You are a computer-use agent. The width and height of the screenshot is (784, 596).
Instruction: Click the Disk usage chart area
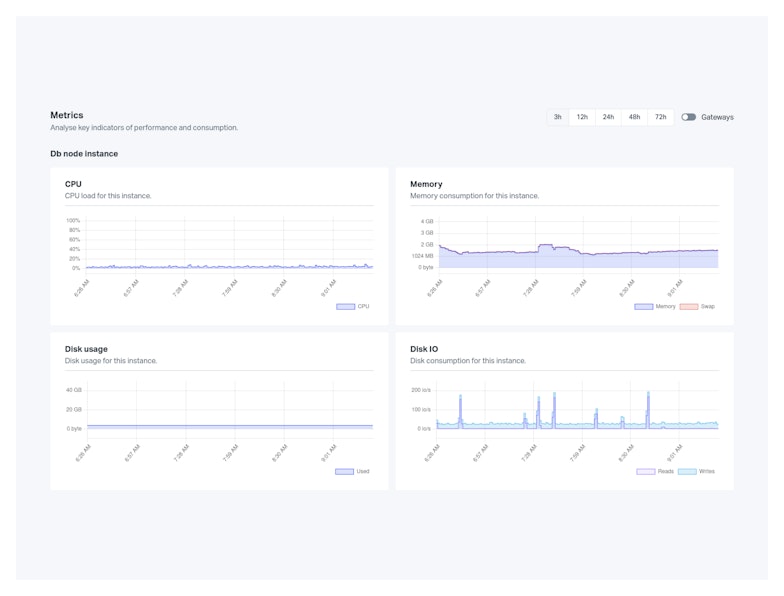click(228, 408)
